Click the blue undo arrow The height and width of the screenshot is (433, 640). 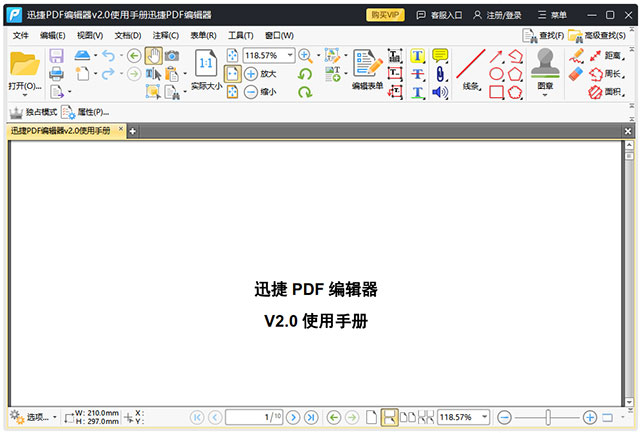click(109, 55)
